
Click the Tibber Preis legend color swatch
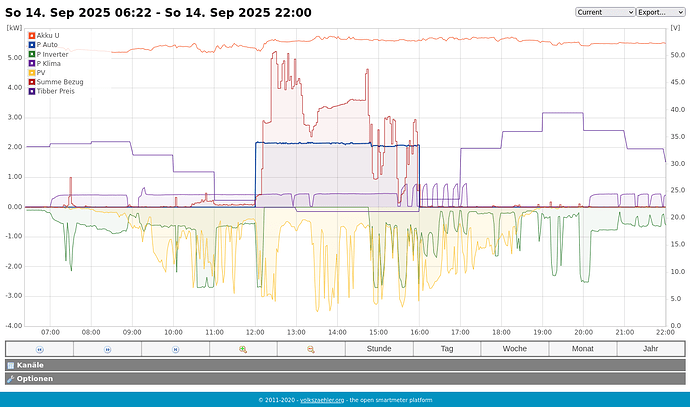(32, 92)
